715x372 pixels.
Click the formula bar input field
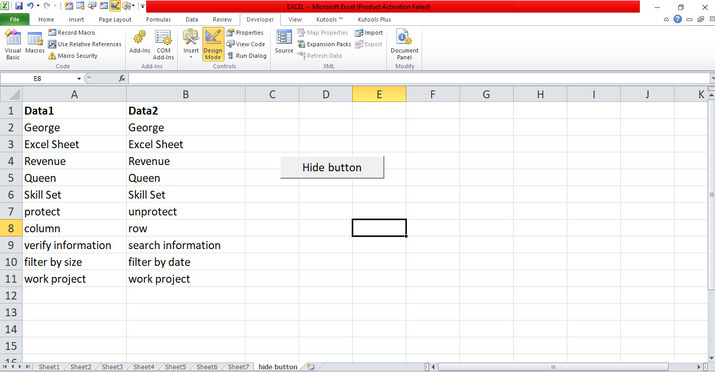tap(418, 78)
